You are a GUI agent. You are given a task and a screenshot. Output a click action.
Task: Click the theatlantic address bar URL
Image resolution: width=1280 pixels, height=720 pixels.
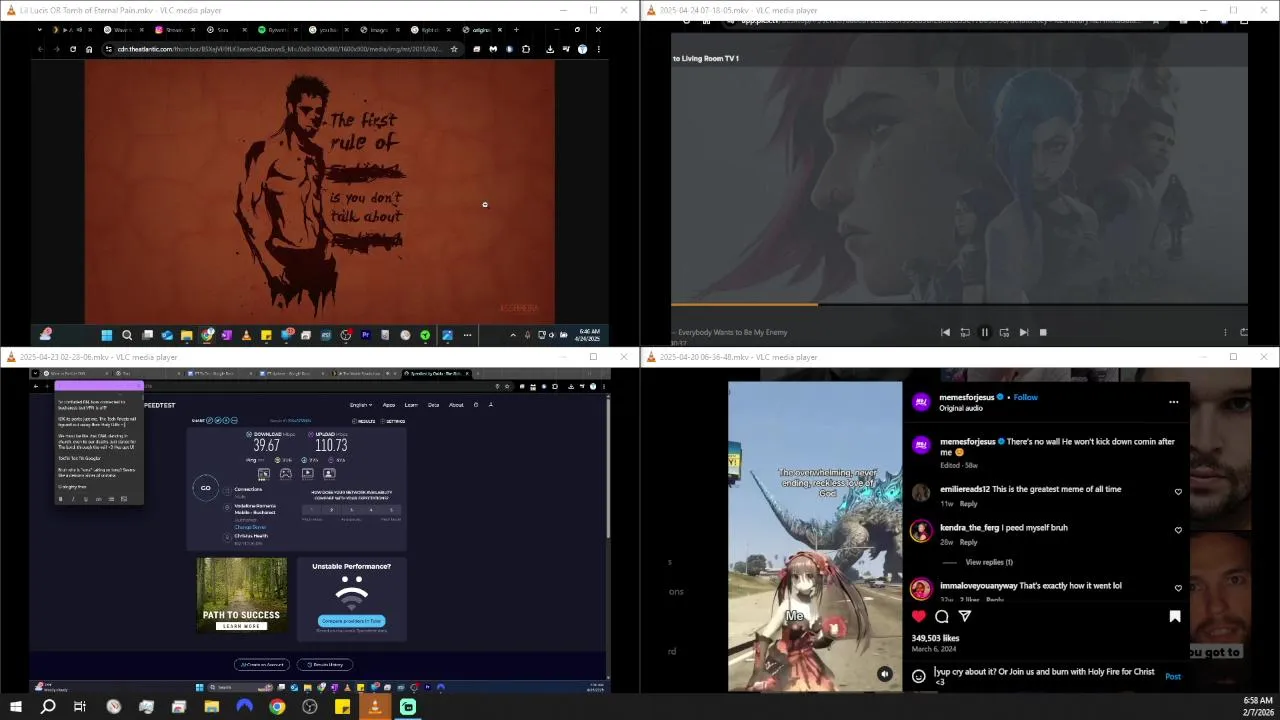[278, 49]
